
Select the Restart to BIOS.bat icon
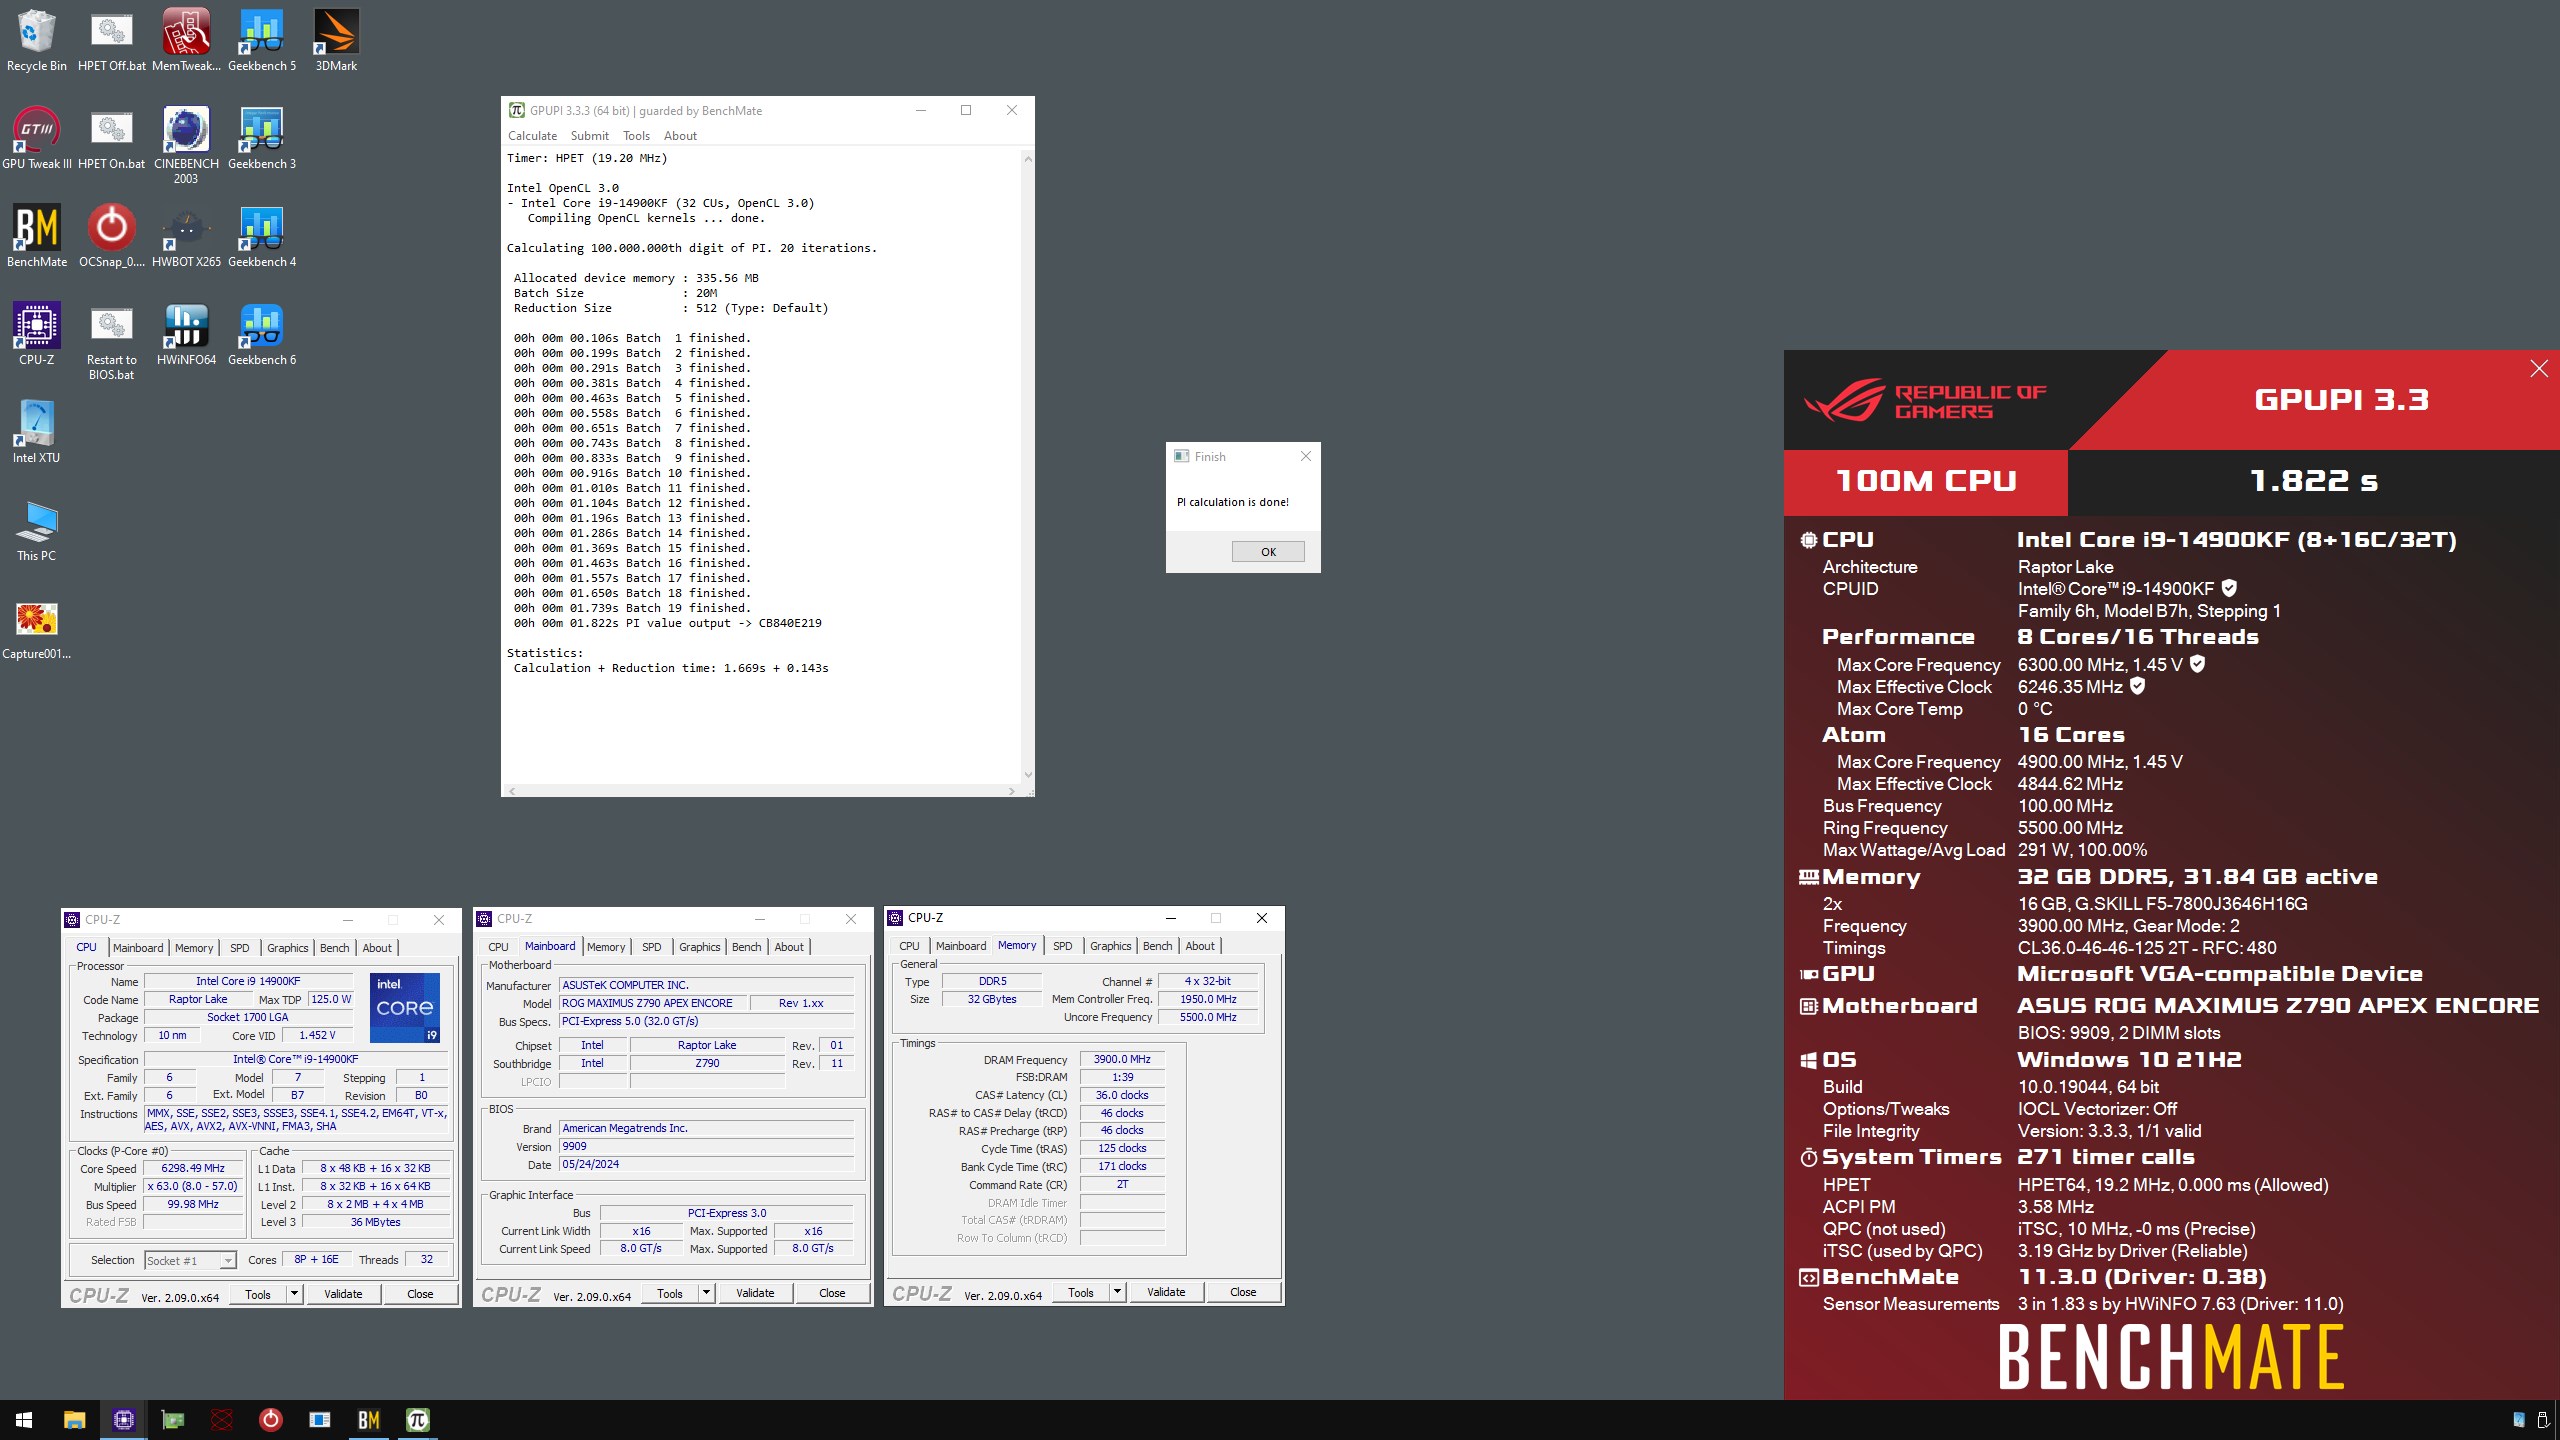[111, 341]
